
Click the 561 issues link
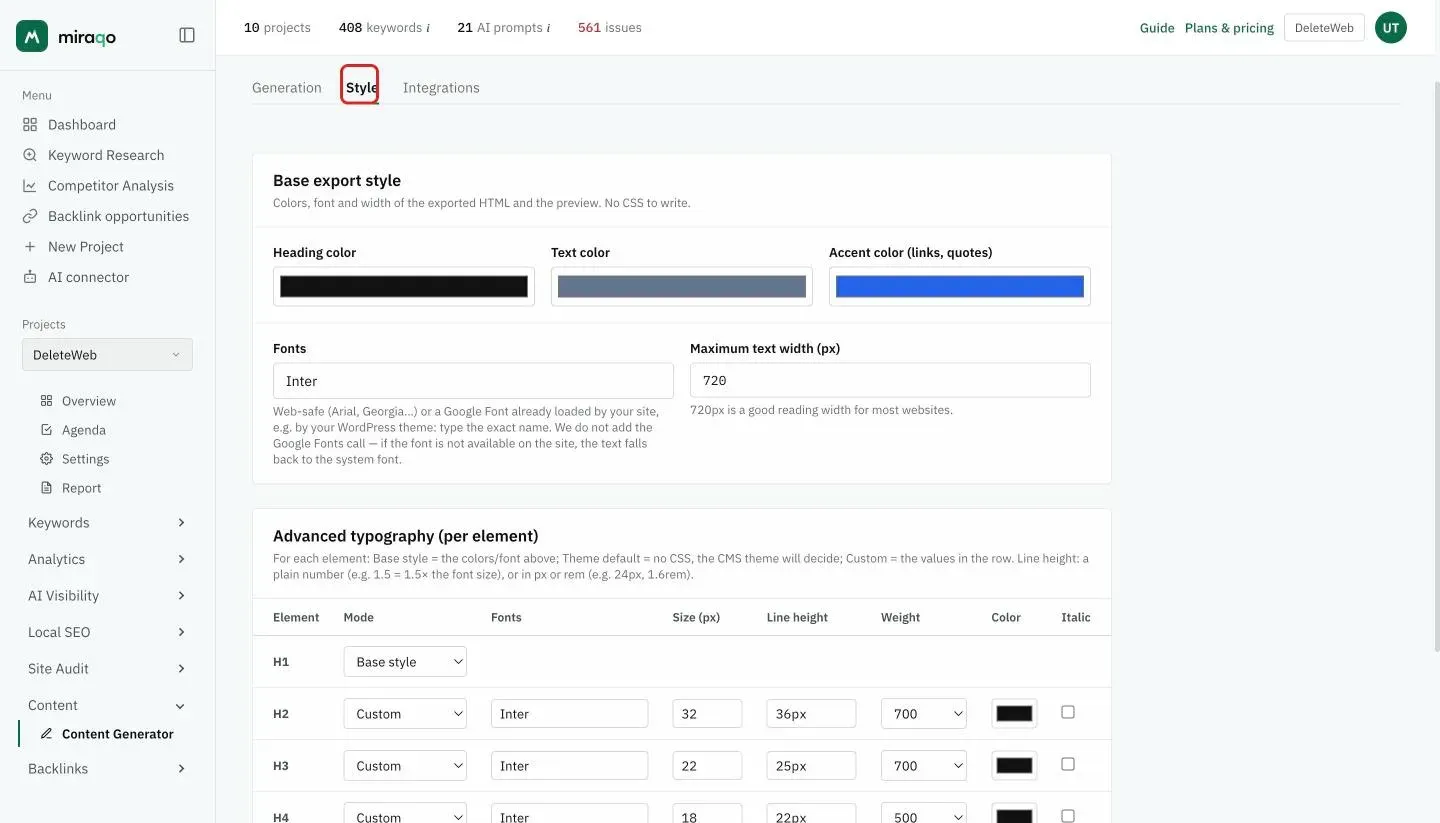coord(610,28)
